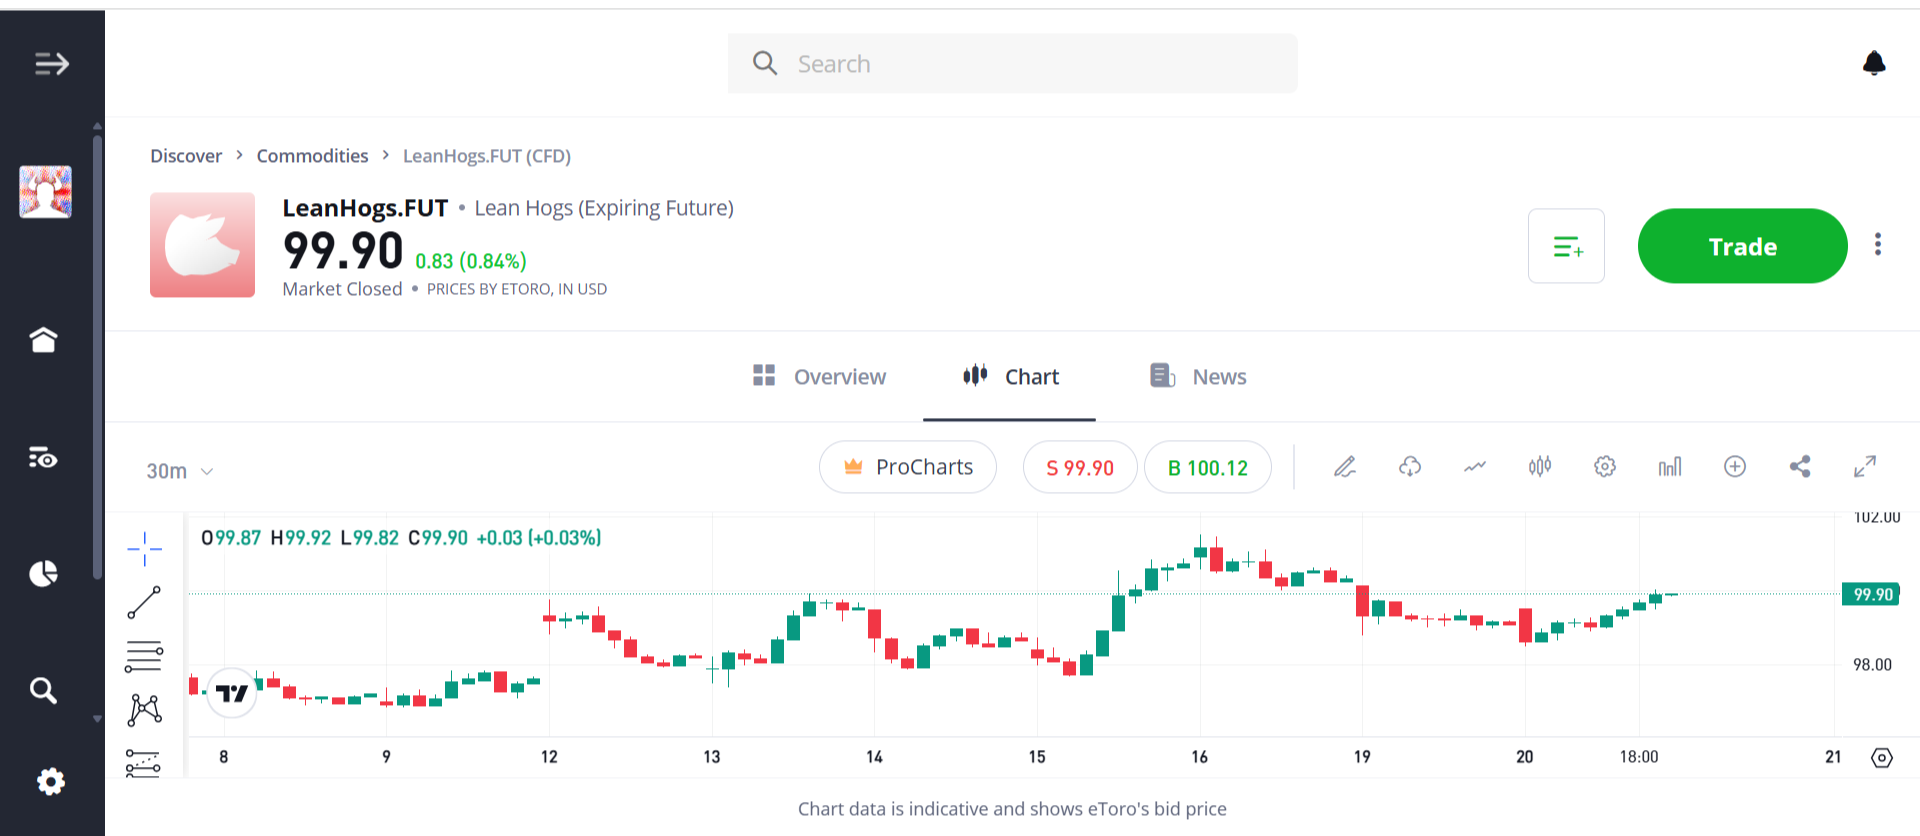The width and height of the screenshot is (1920, 836).
Task: Select the draw pencil tool icon
Action: click(x=1345, y=466)
